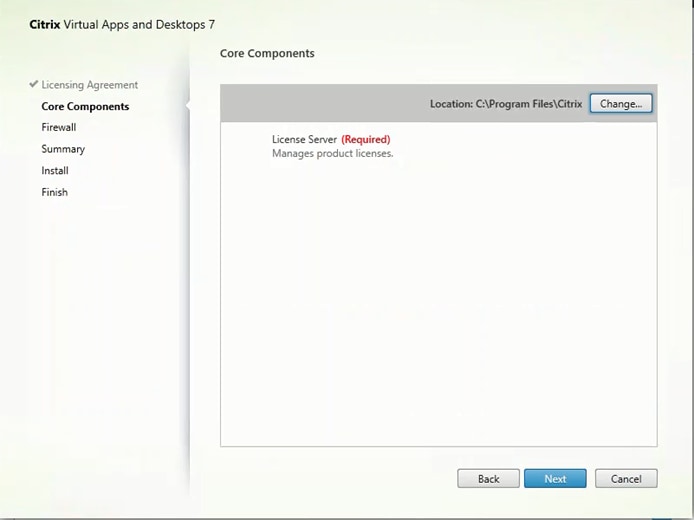Image resolution: width=694 pixels, height=520 pixels.
Task: Select the Licensing Agreement step
Action: pos(89,85)
